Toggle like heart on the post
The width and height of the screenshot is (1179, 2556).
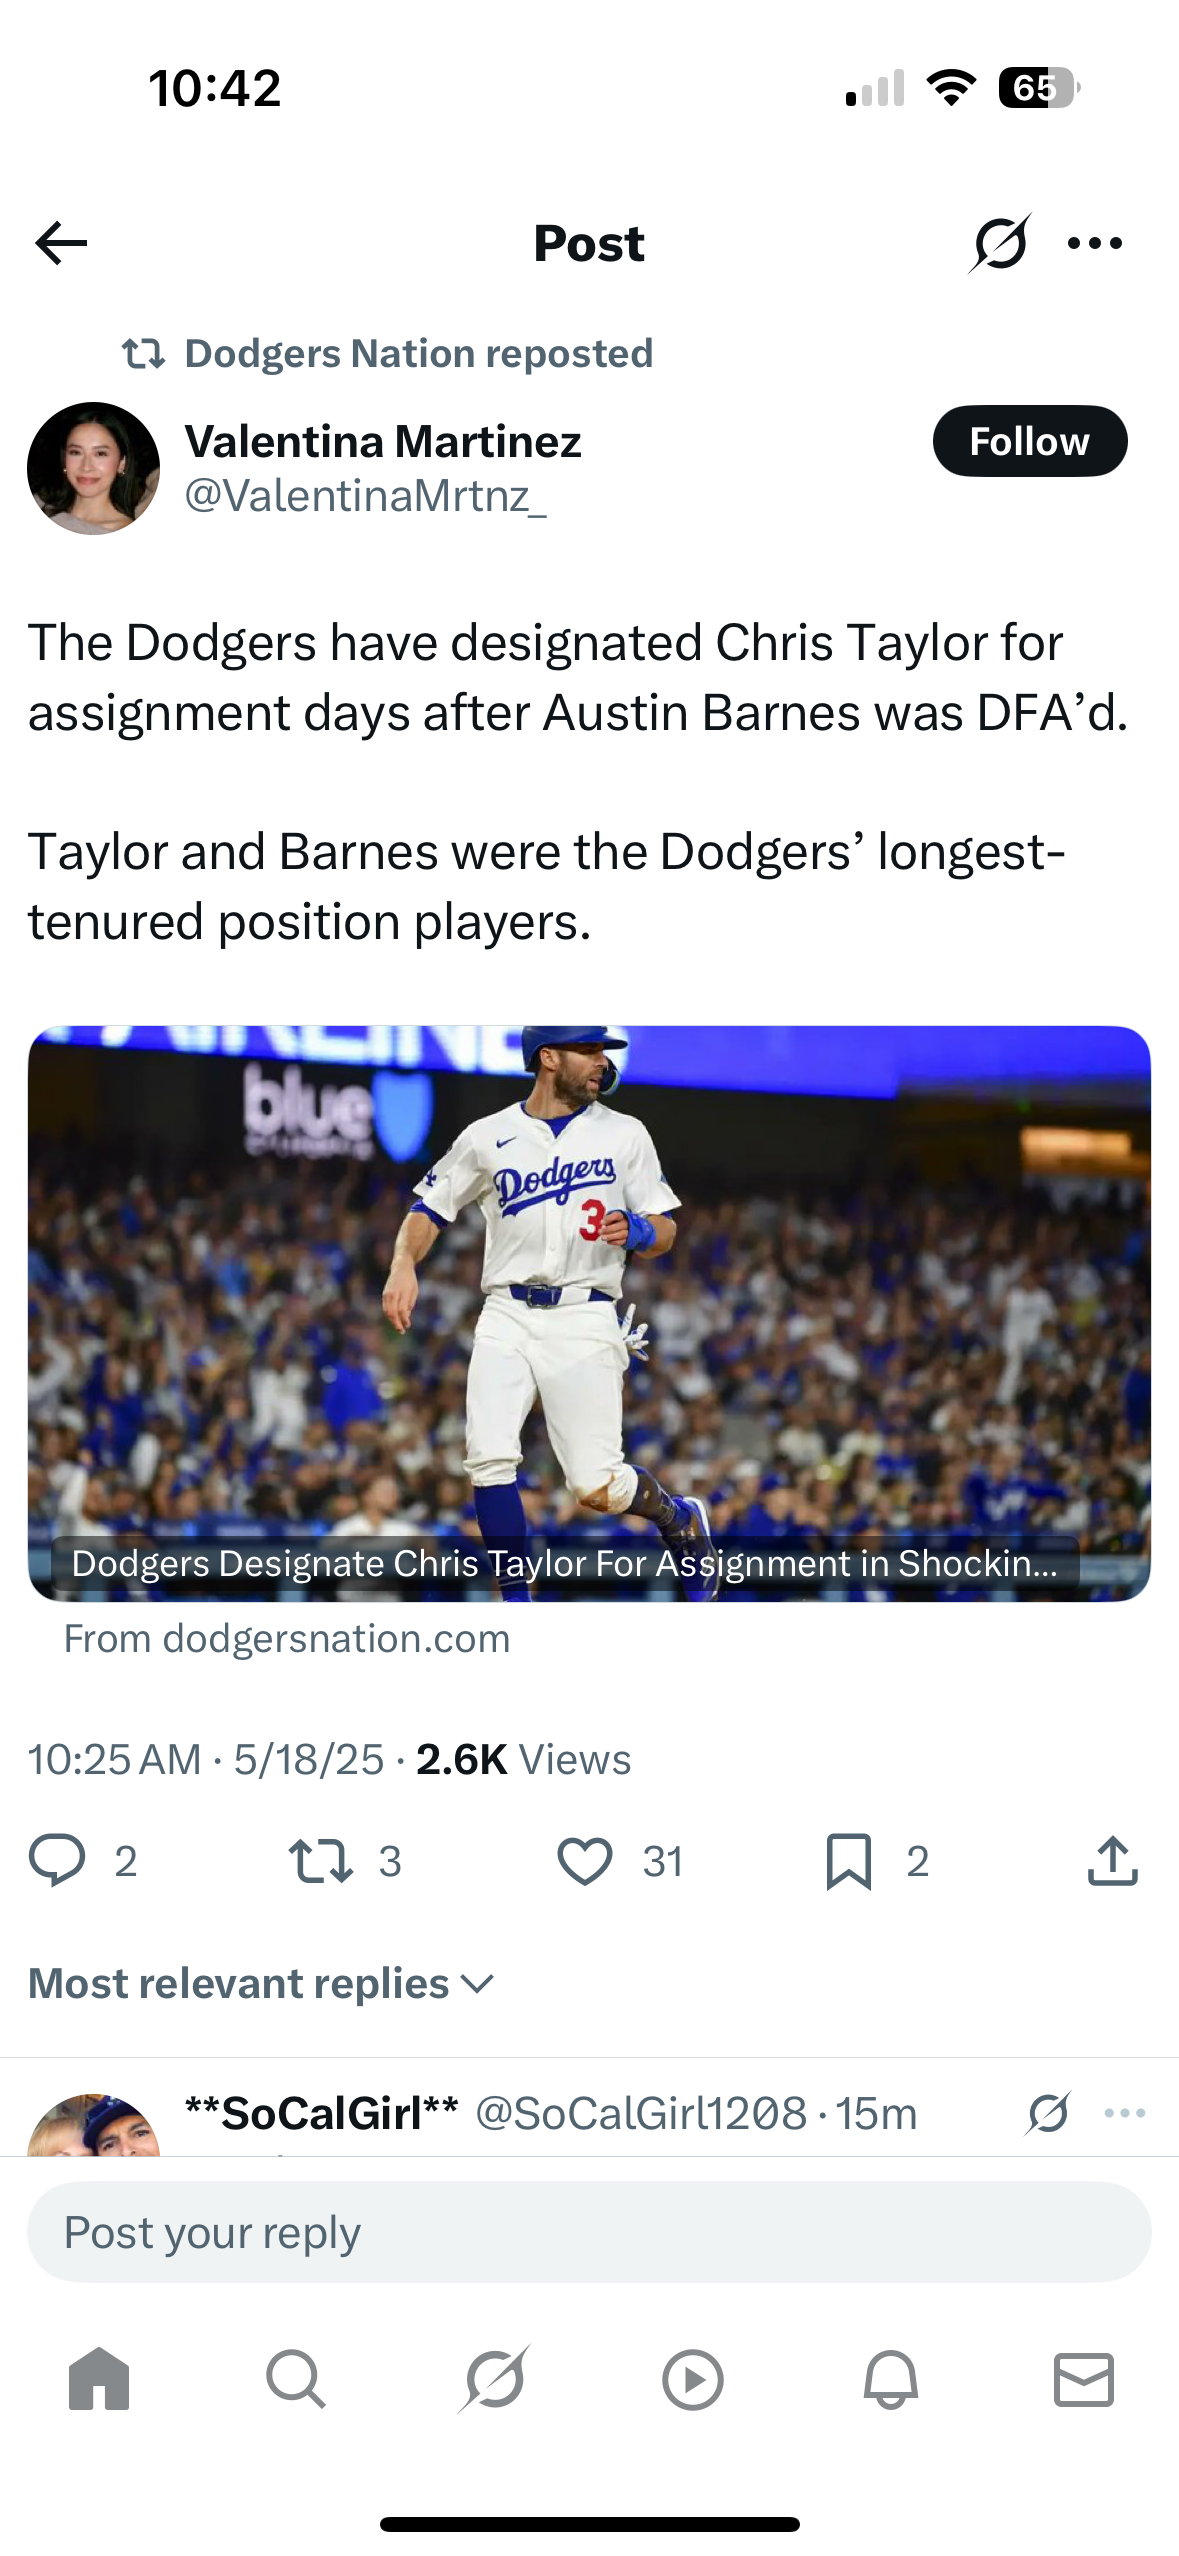pyautogui.click(x=585, y=1861)
